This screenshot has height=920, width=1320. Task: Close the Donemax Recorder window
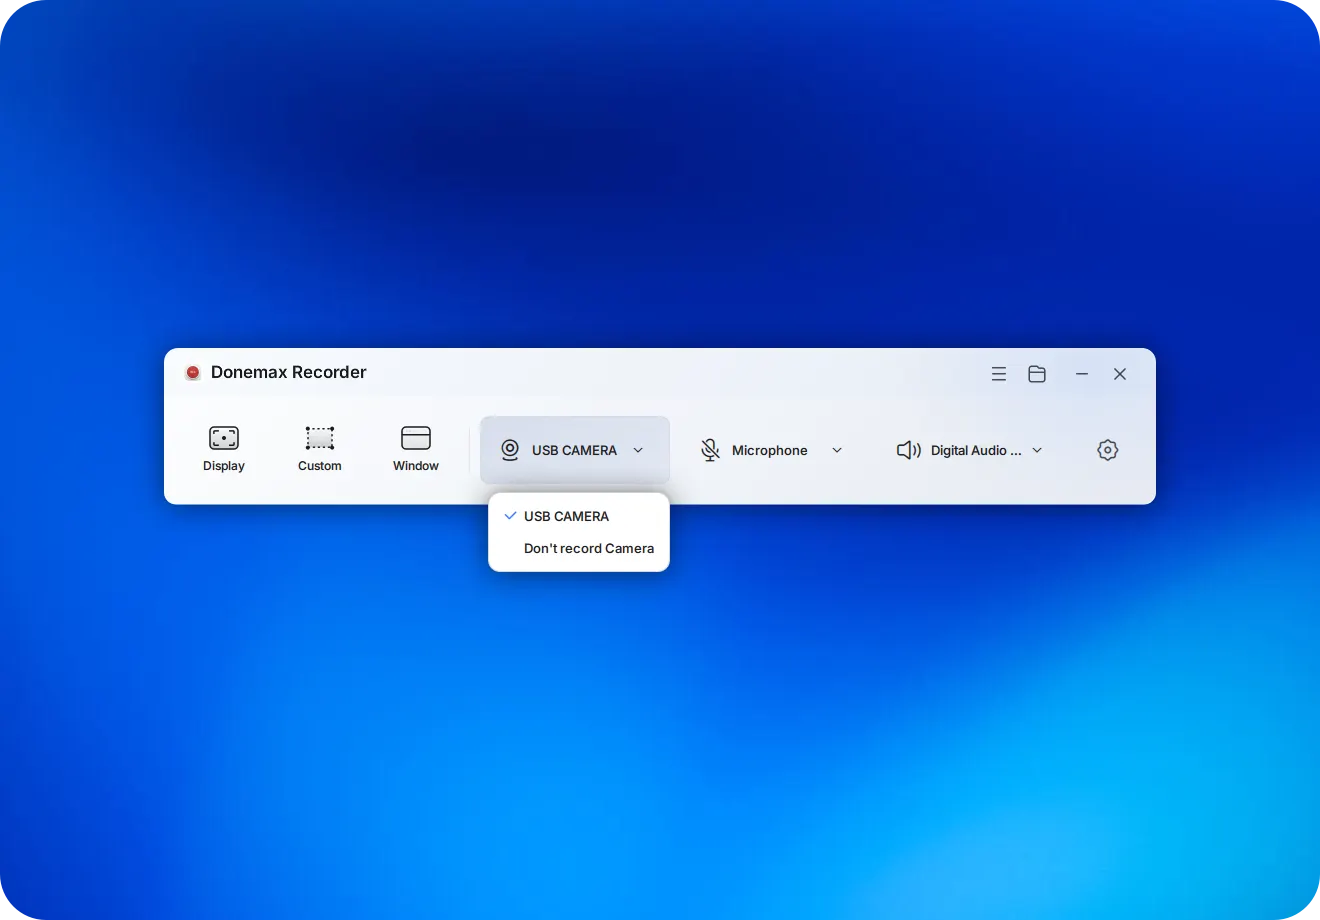tap(1120, 374)
